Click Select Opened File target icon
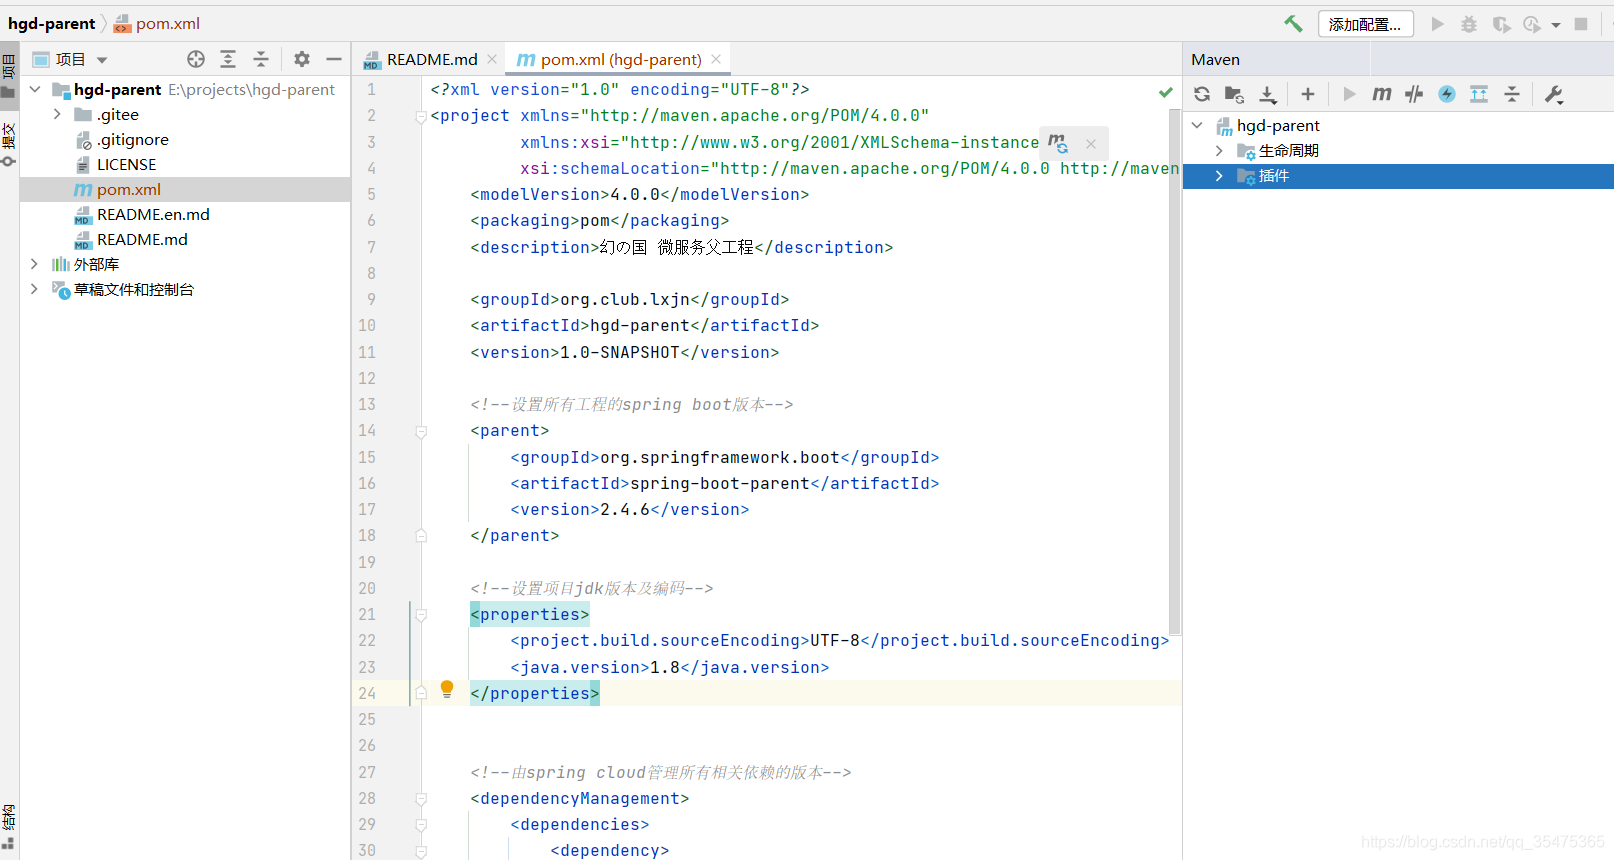Image resolution: width=1614 pixels, height=860 pixels. pyautogui.click(x=196, y=59)
